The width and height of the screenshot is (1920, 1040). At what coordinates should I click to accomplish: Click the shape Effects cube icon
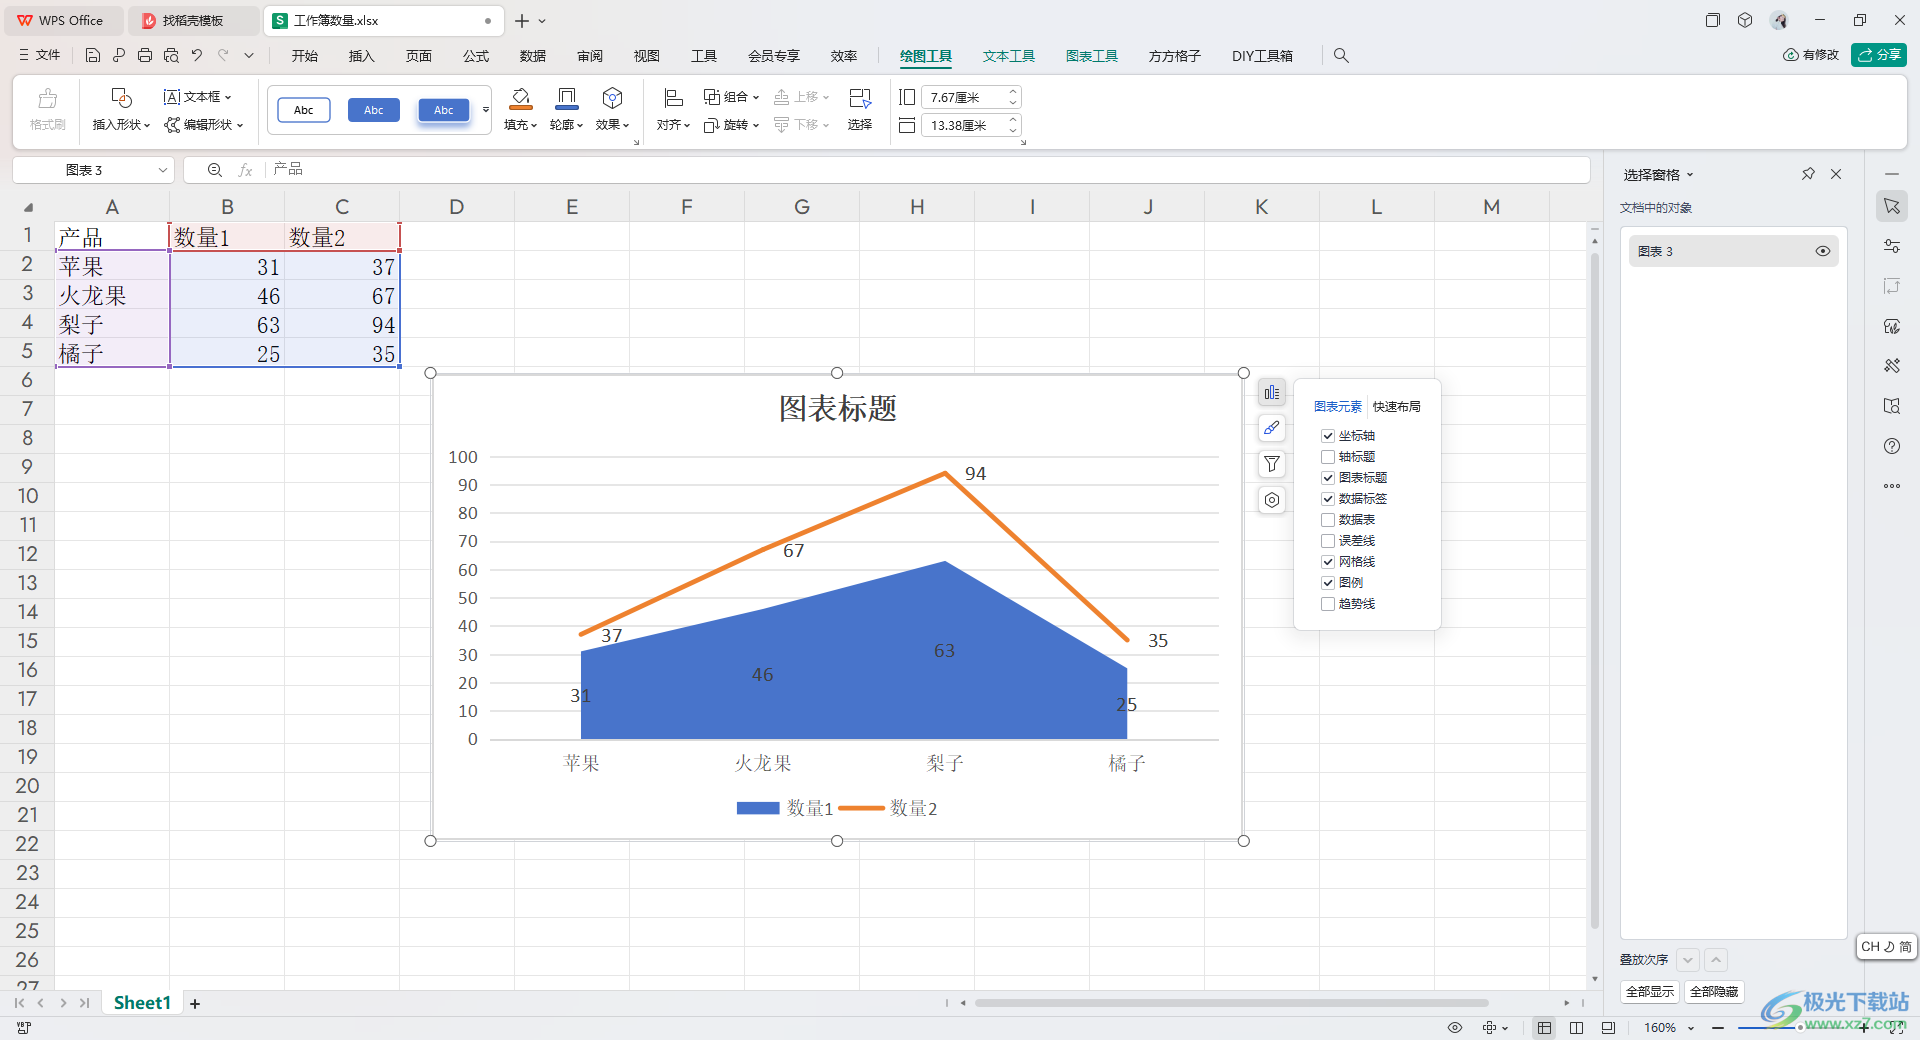[612, 98]
